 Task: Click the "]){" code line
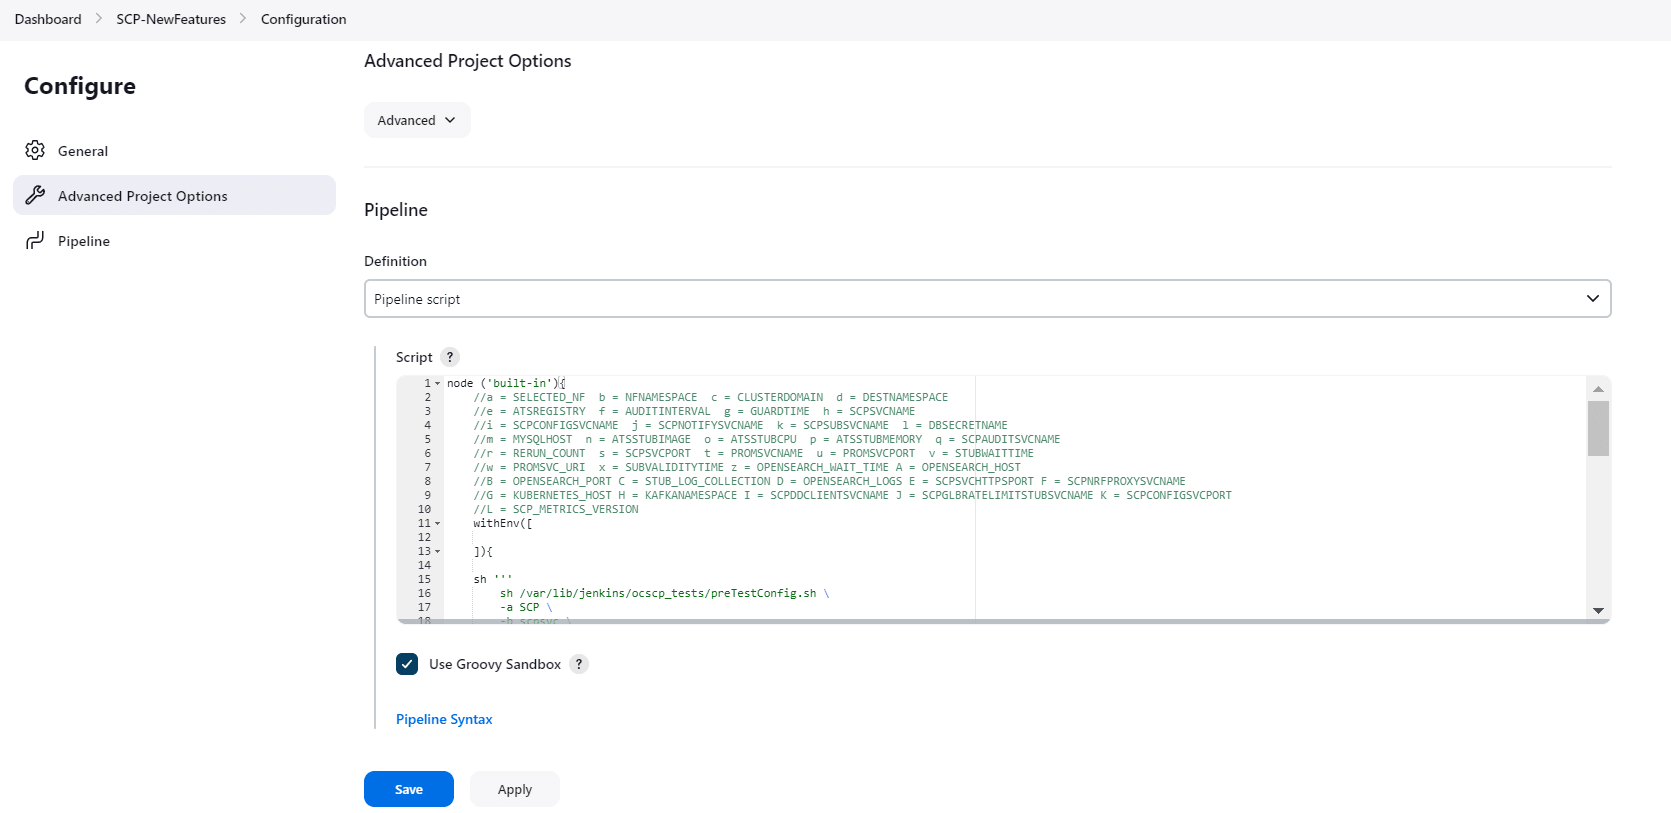coord(483,551)
